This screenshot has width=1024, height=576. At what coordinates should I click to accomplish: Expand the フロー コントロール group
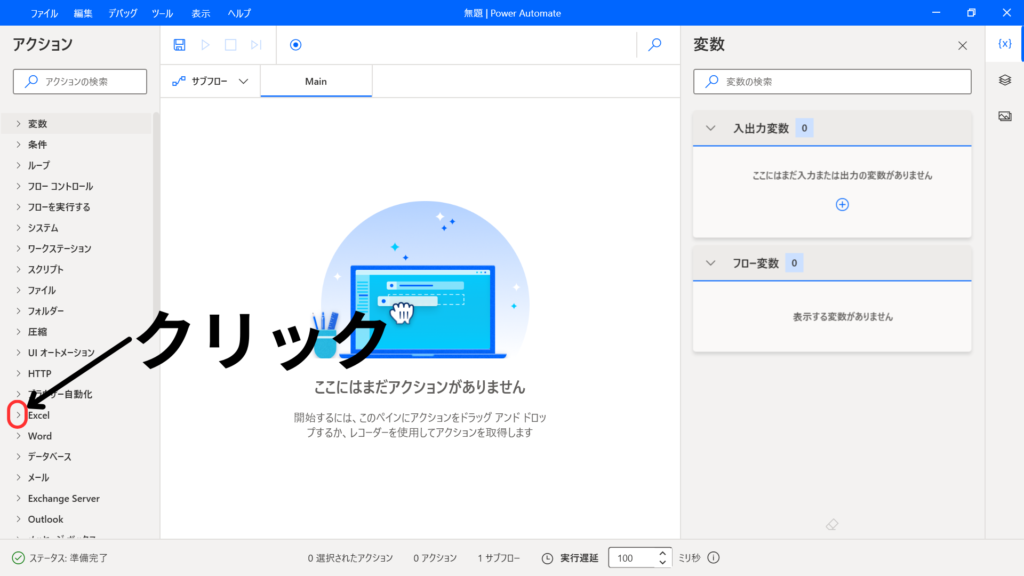point(18,186)
